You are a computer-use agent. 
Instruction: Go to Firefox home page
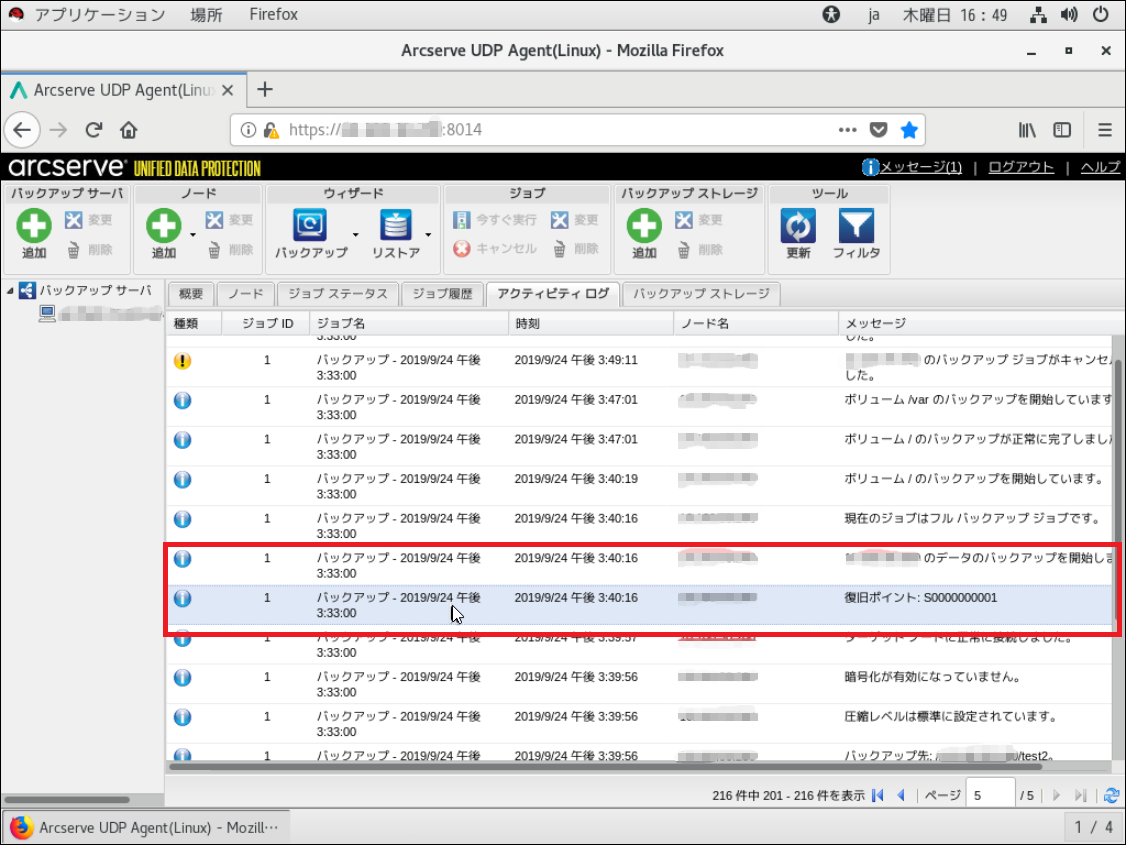[x=129, y=130]
